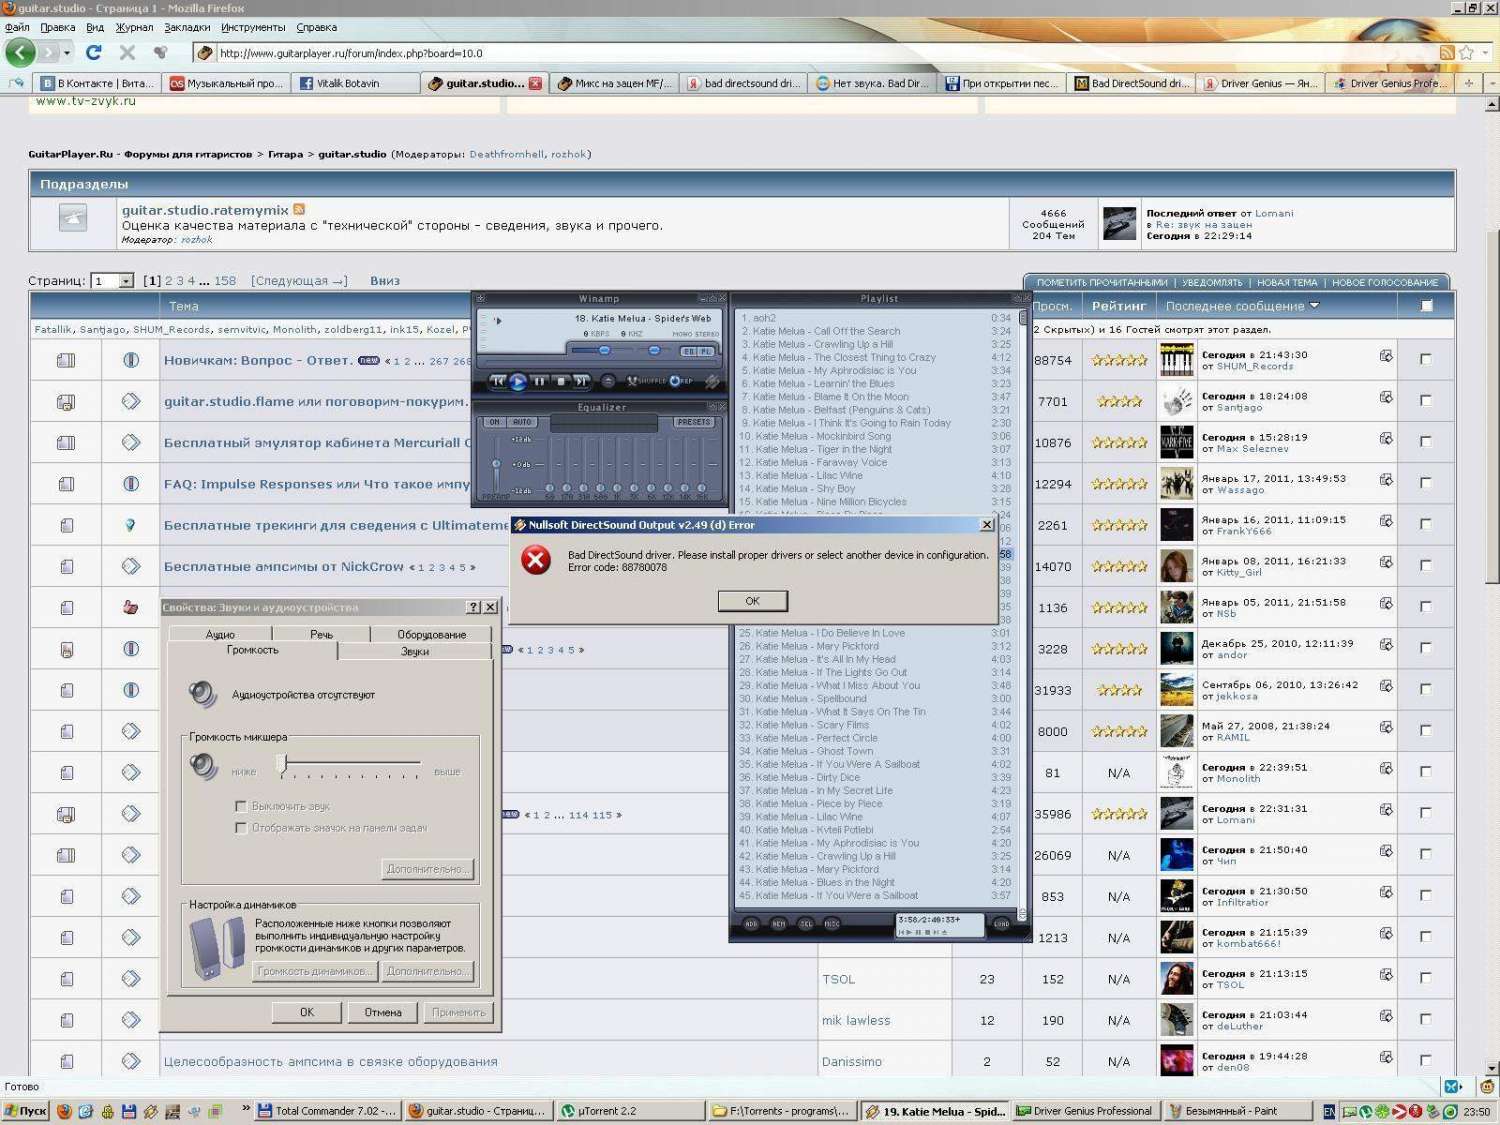Open the Страниц page number dropdown

[126, 281]
